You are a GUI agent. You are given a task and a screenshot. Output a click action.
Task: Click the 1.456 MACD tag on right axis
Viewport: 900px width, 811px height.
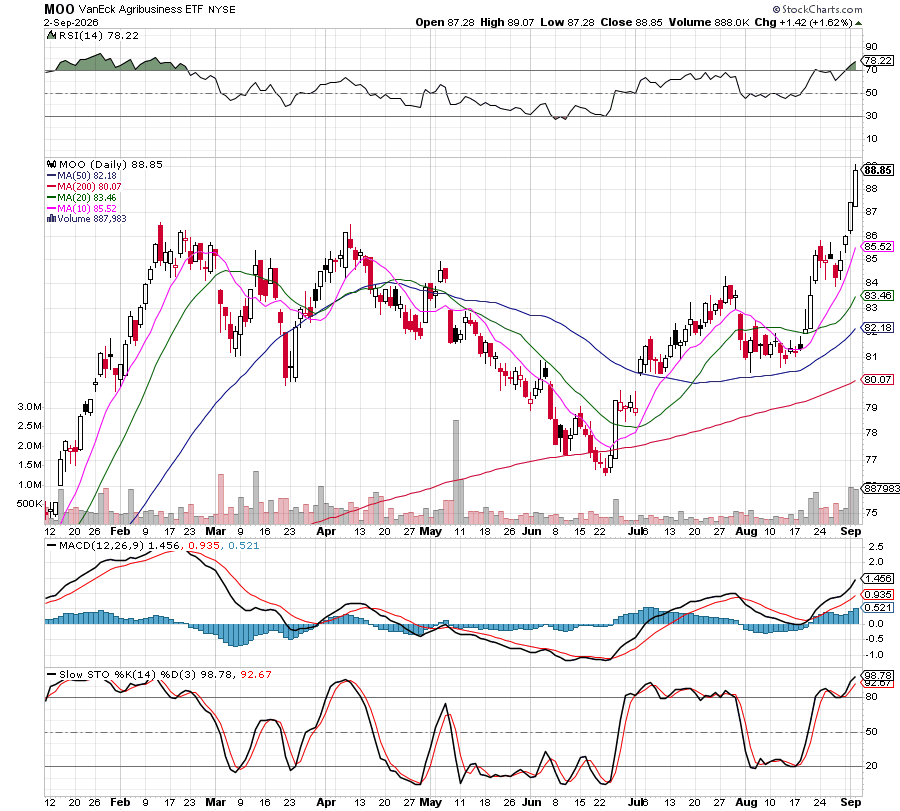point(878,579)
